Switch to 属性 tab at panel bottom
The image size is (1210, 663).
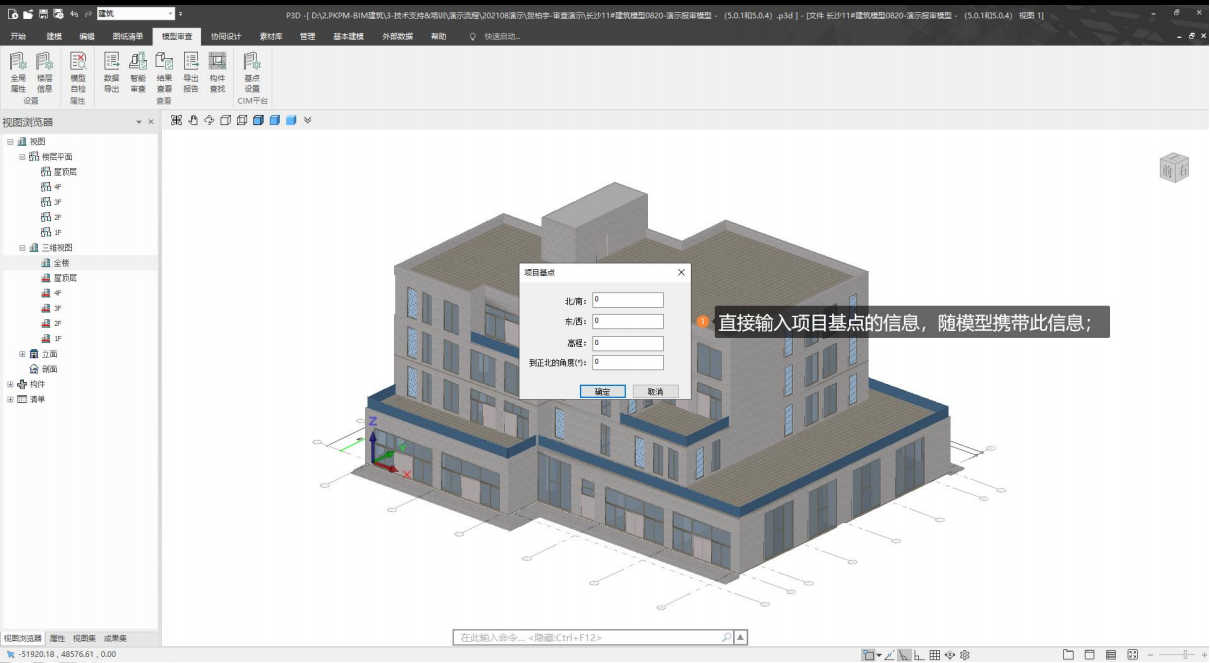pos(57,638)
